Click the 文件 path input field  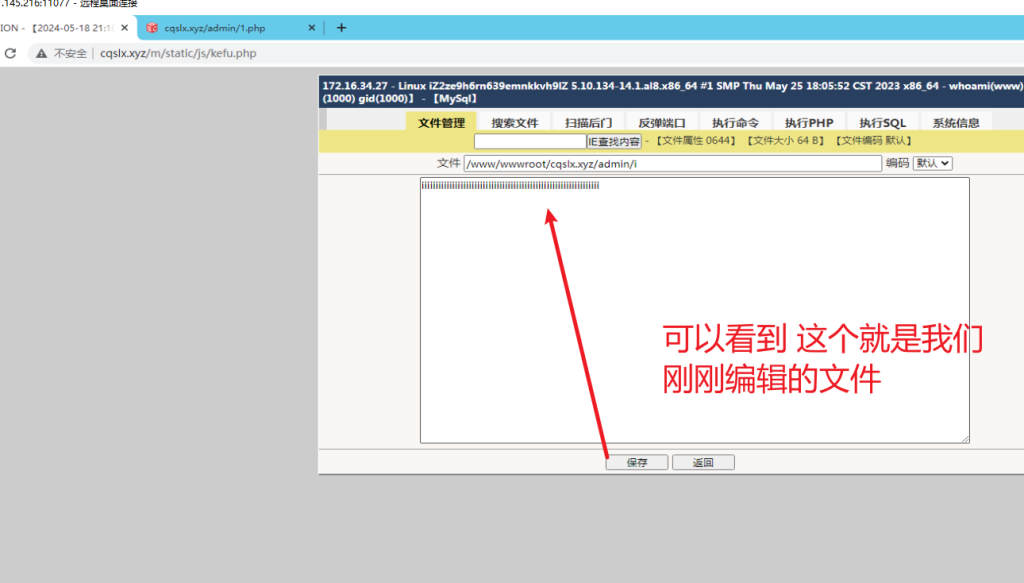pyautogui.click(x=672, y=163)
